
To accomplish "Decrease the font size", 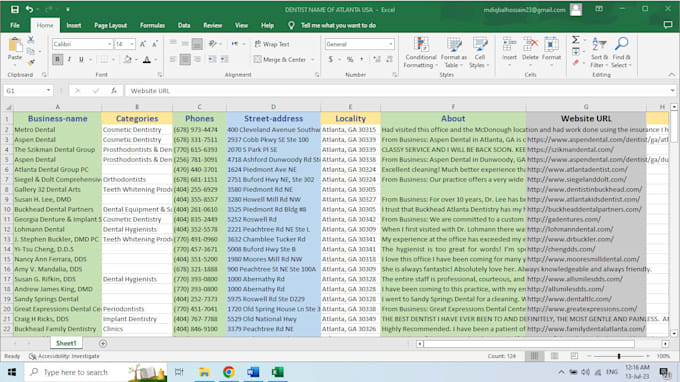I will (154, 44).
